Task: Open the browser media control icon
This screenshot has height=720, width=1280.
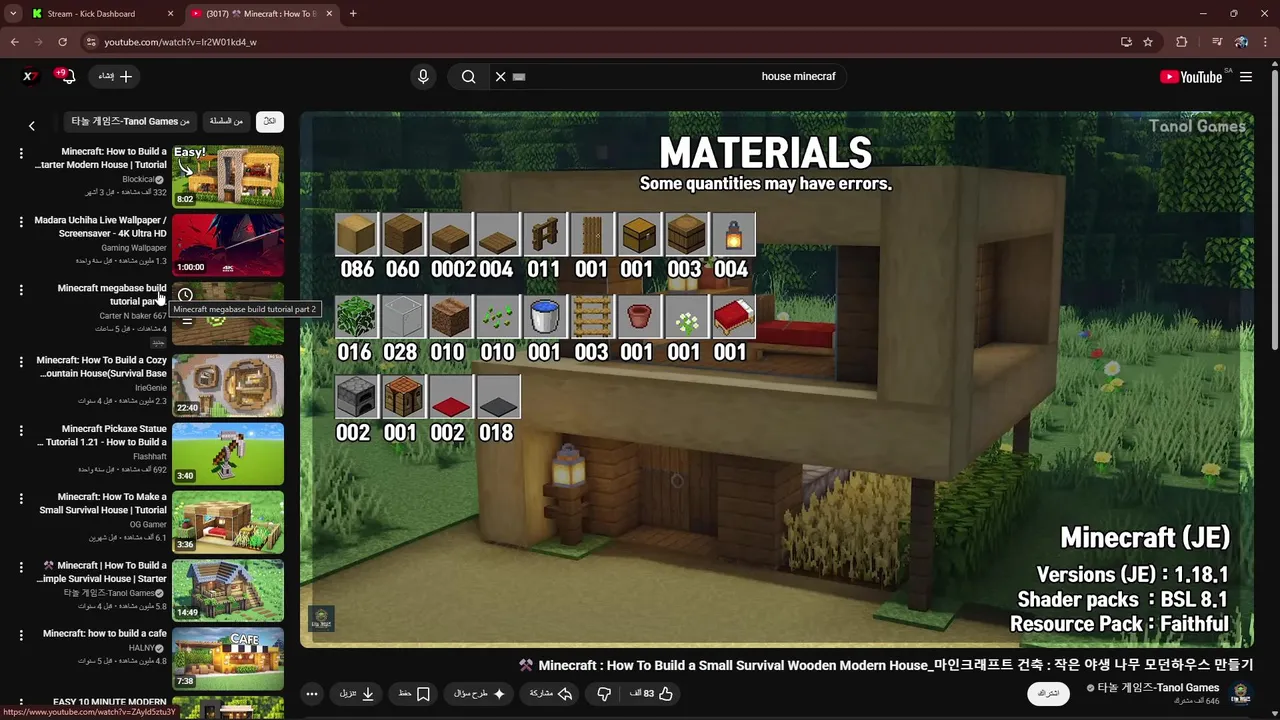Action: [1217, 42]
